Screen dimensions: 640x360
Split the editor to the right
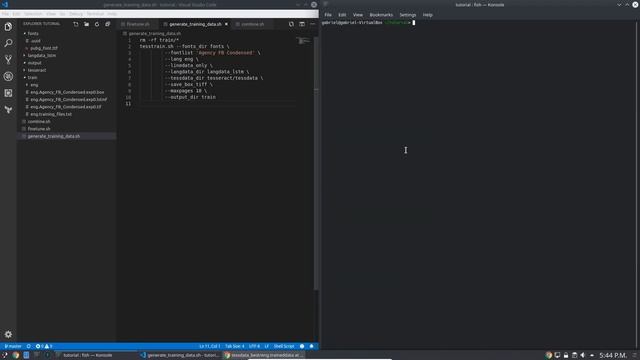(x=302, y=24)
